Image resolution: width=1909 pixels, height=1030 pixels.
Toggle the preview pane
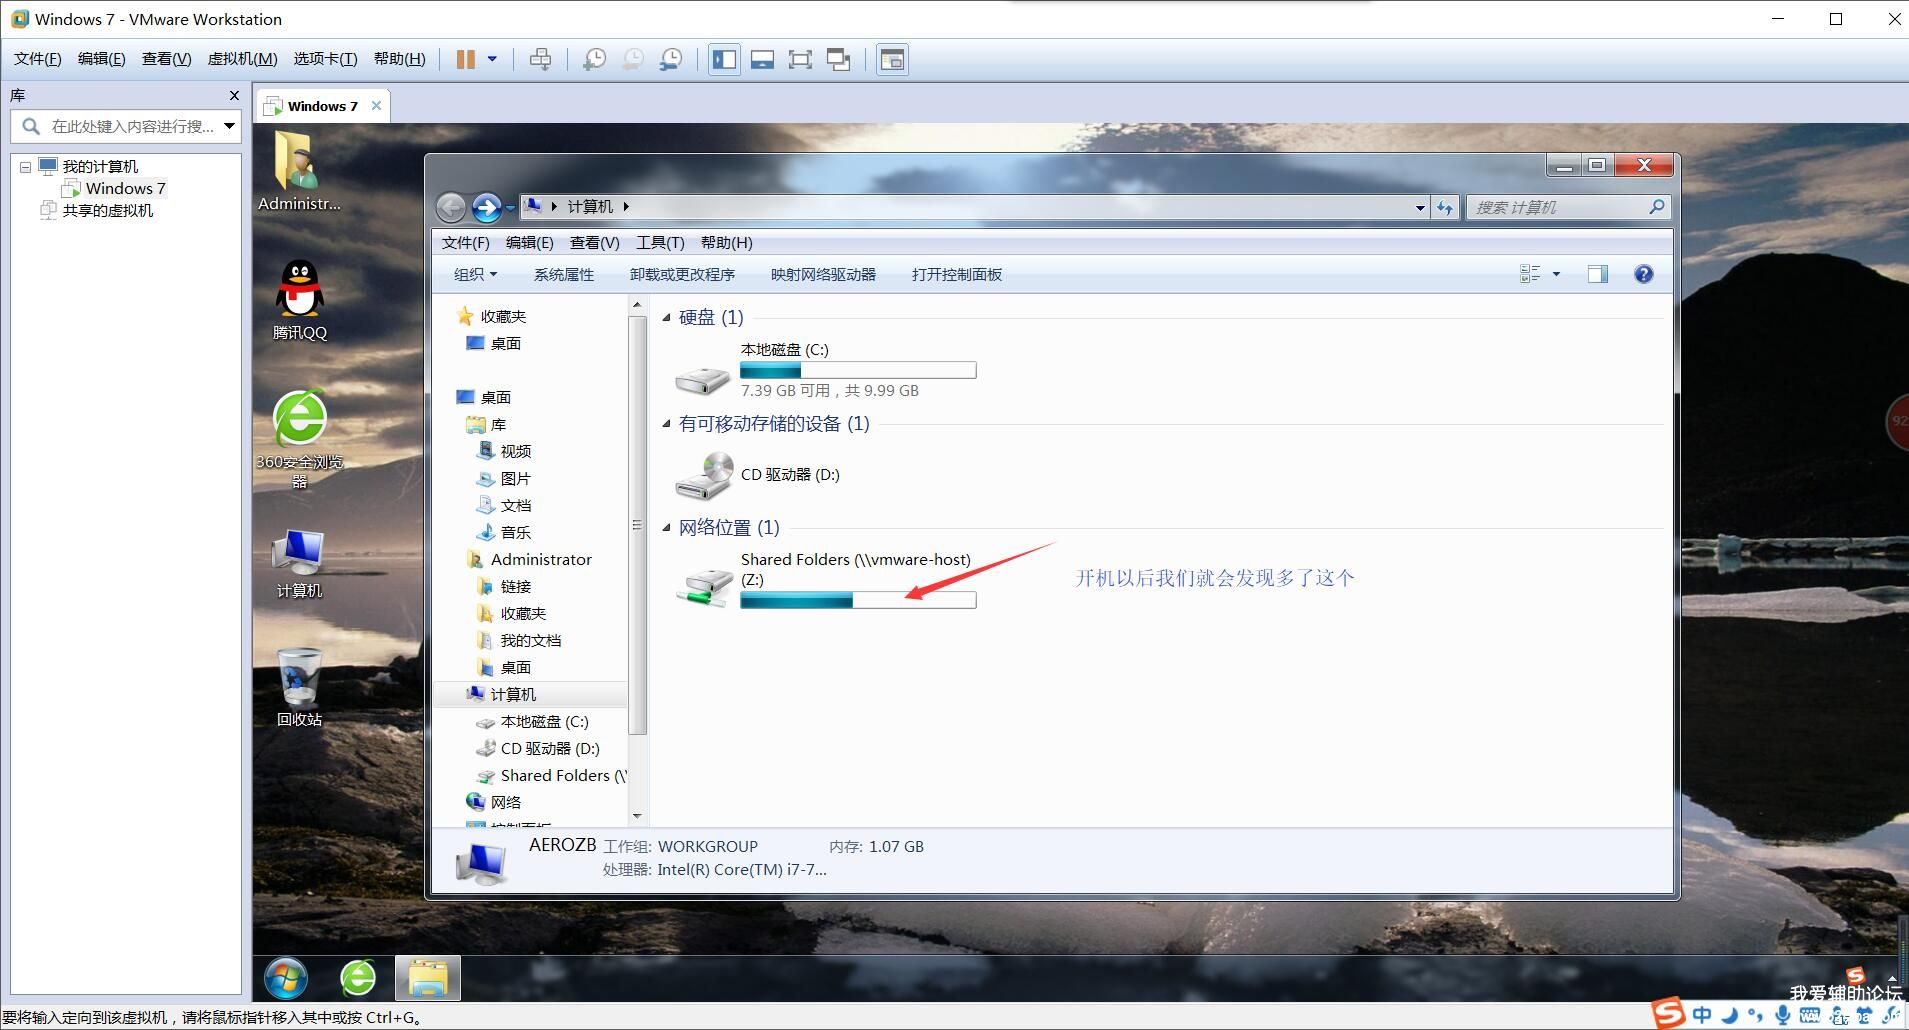(x=1598, y=274)
